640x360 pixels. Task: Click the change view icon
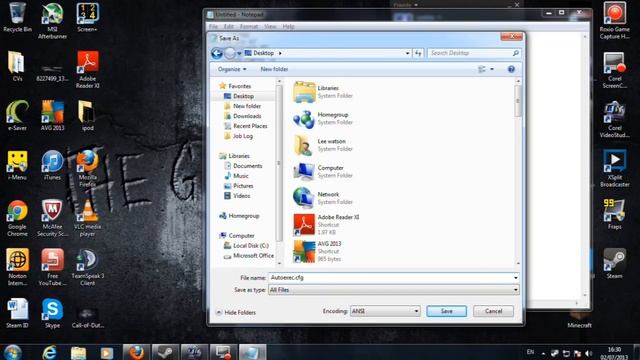(x=482, y=69)
